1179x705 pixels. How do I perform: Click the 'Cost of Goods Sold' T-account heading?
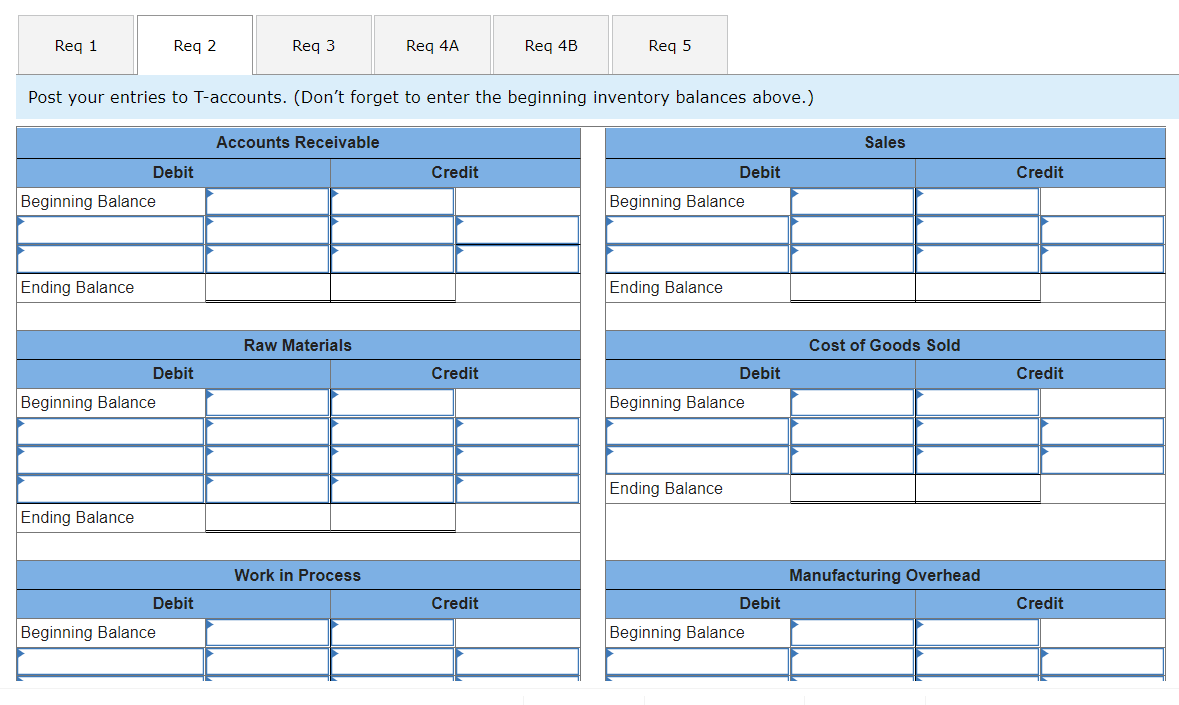(884, 345)
